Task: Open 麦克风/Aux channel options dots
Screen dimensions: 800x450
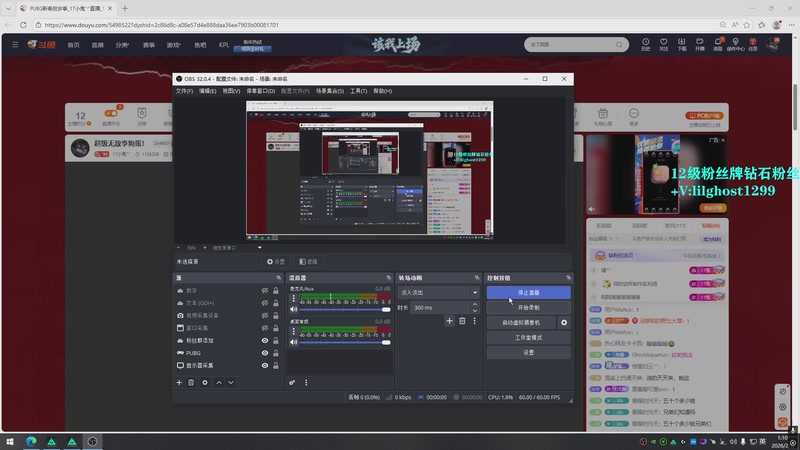Action: point(293,298)
